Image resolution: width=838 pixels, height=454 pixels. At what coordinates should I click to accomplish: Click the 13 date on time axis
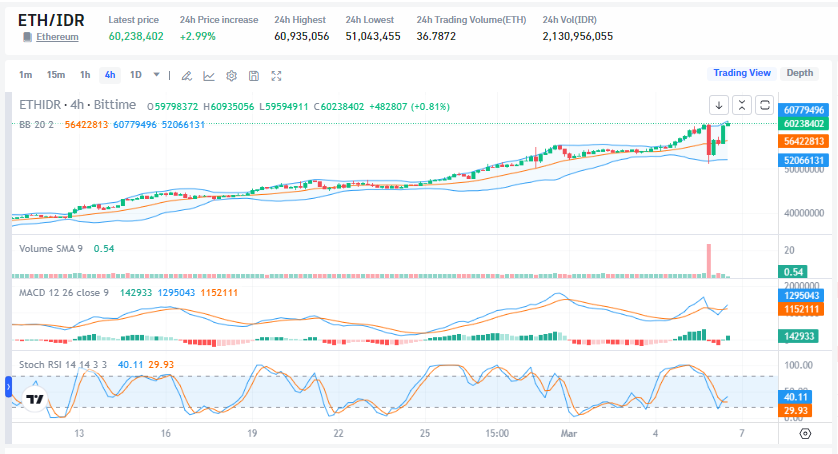tap(79, 434)
